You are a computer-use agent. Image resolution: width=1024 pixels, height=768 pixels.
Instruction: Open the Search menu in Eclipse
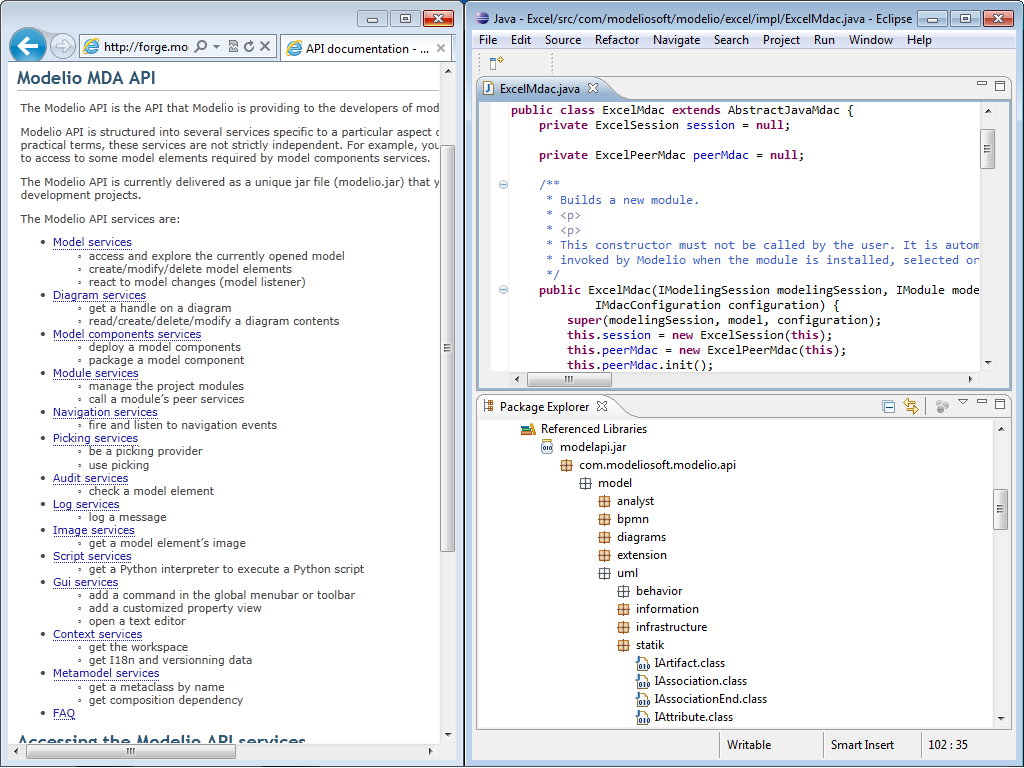tap(731, 40)
